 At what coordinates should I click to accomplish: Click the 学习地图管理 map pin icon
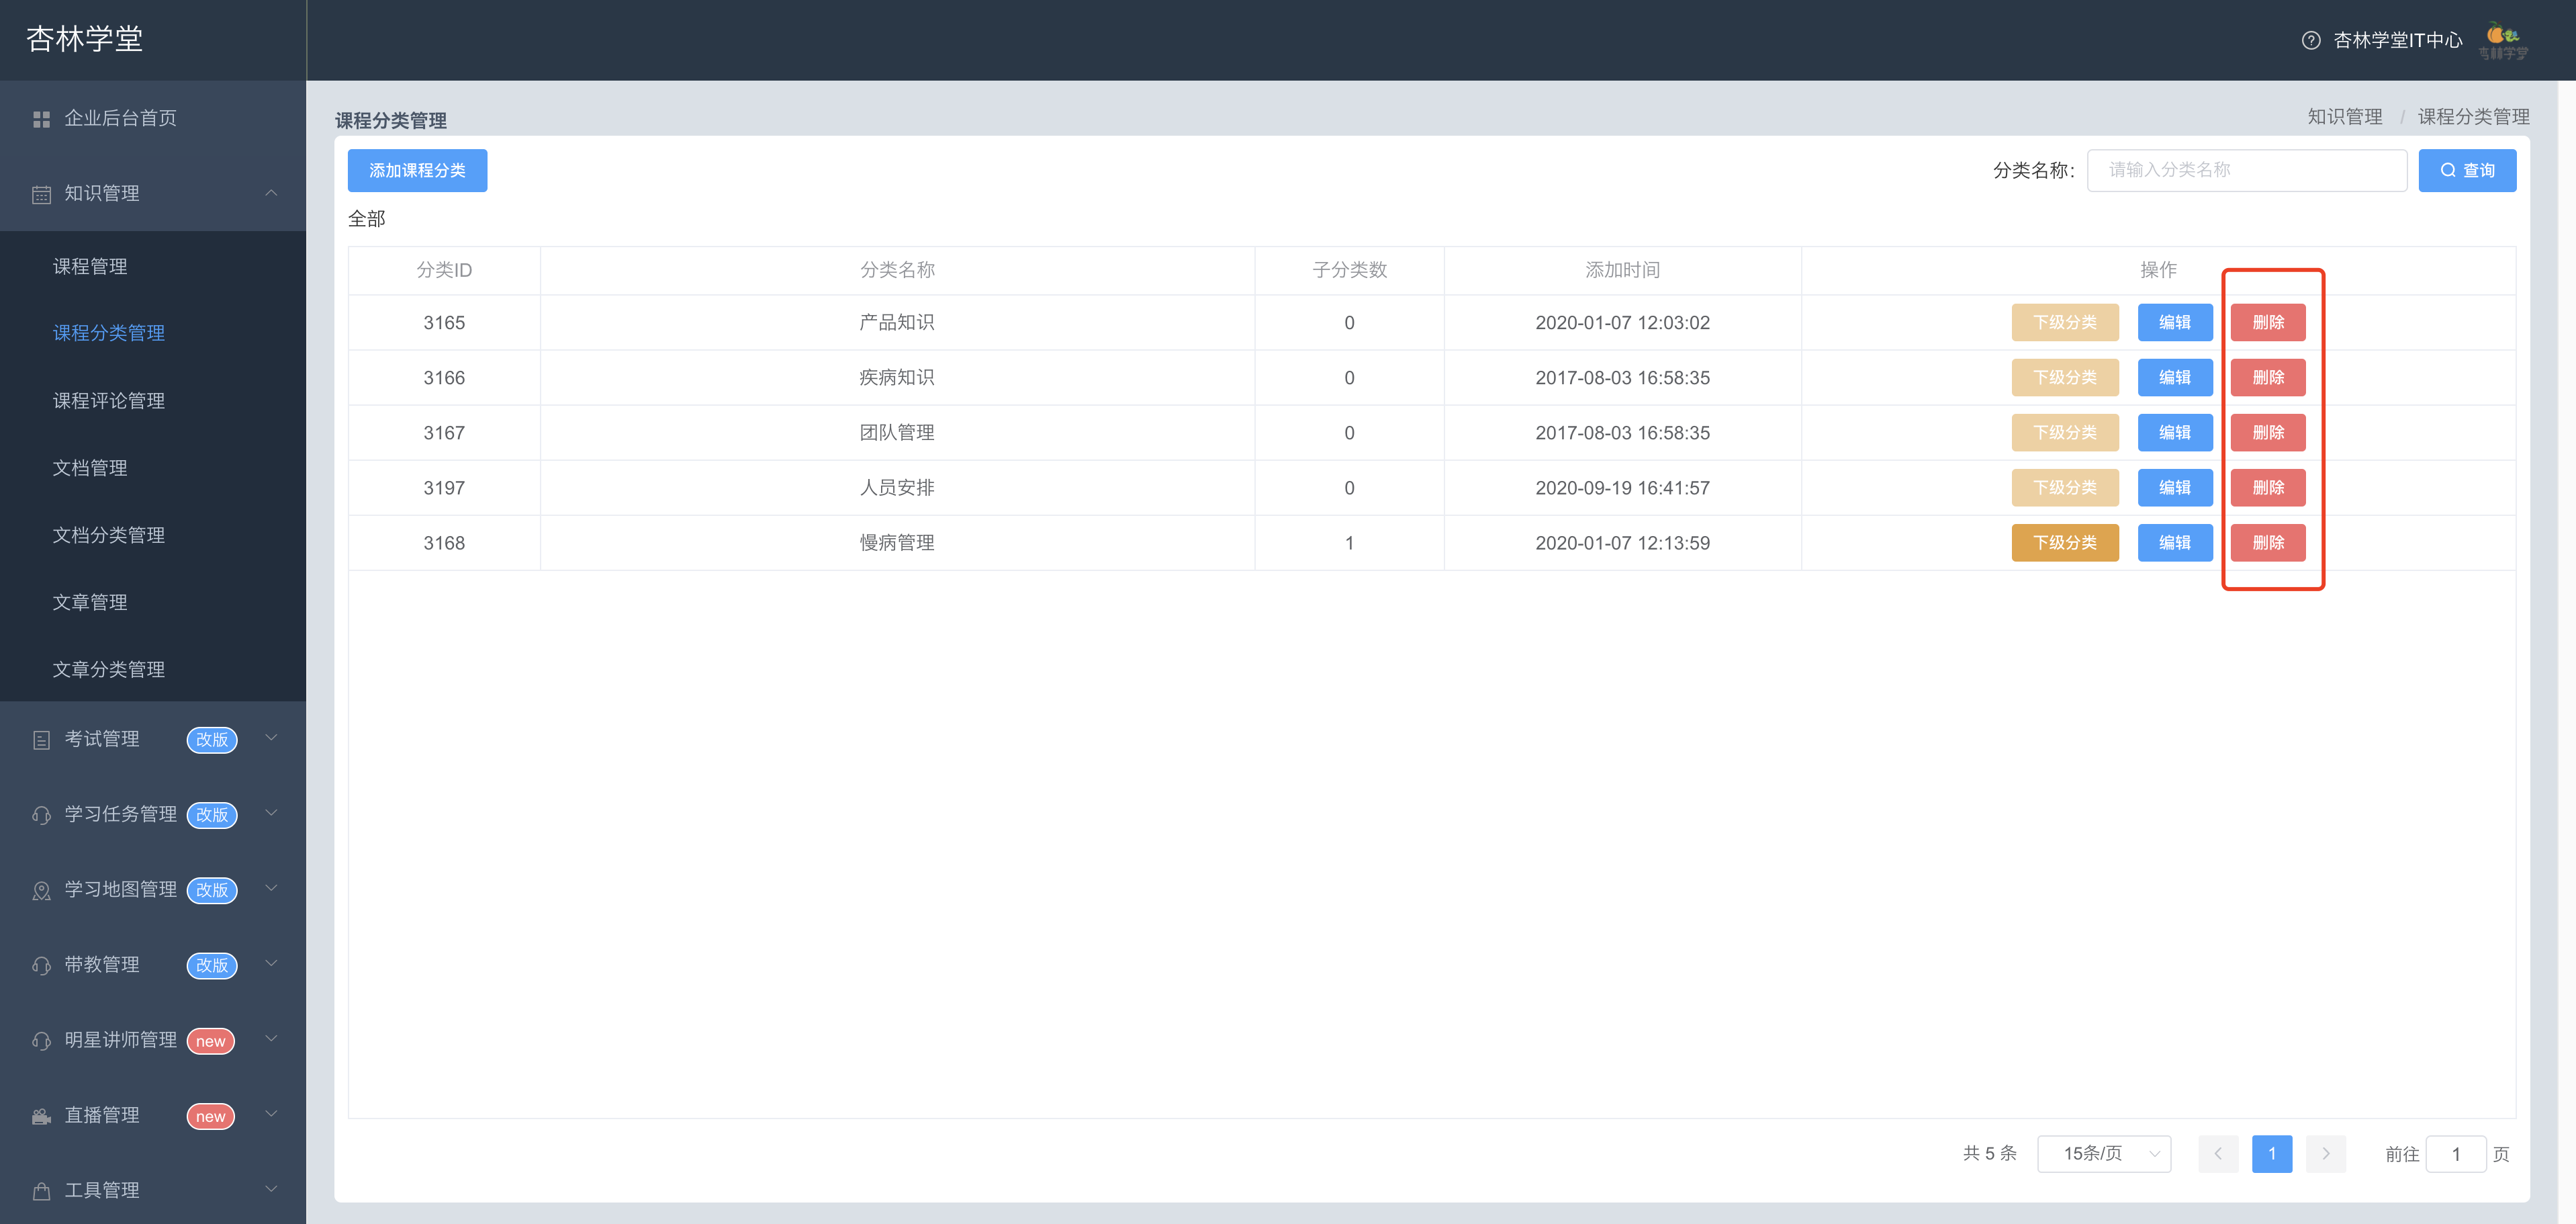(41, 890)
